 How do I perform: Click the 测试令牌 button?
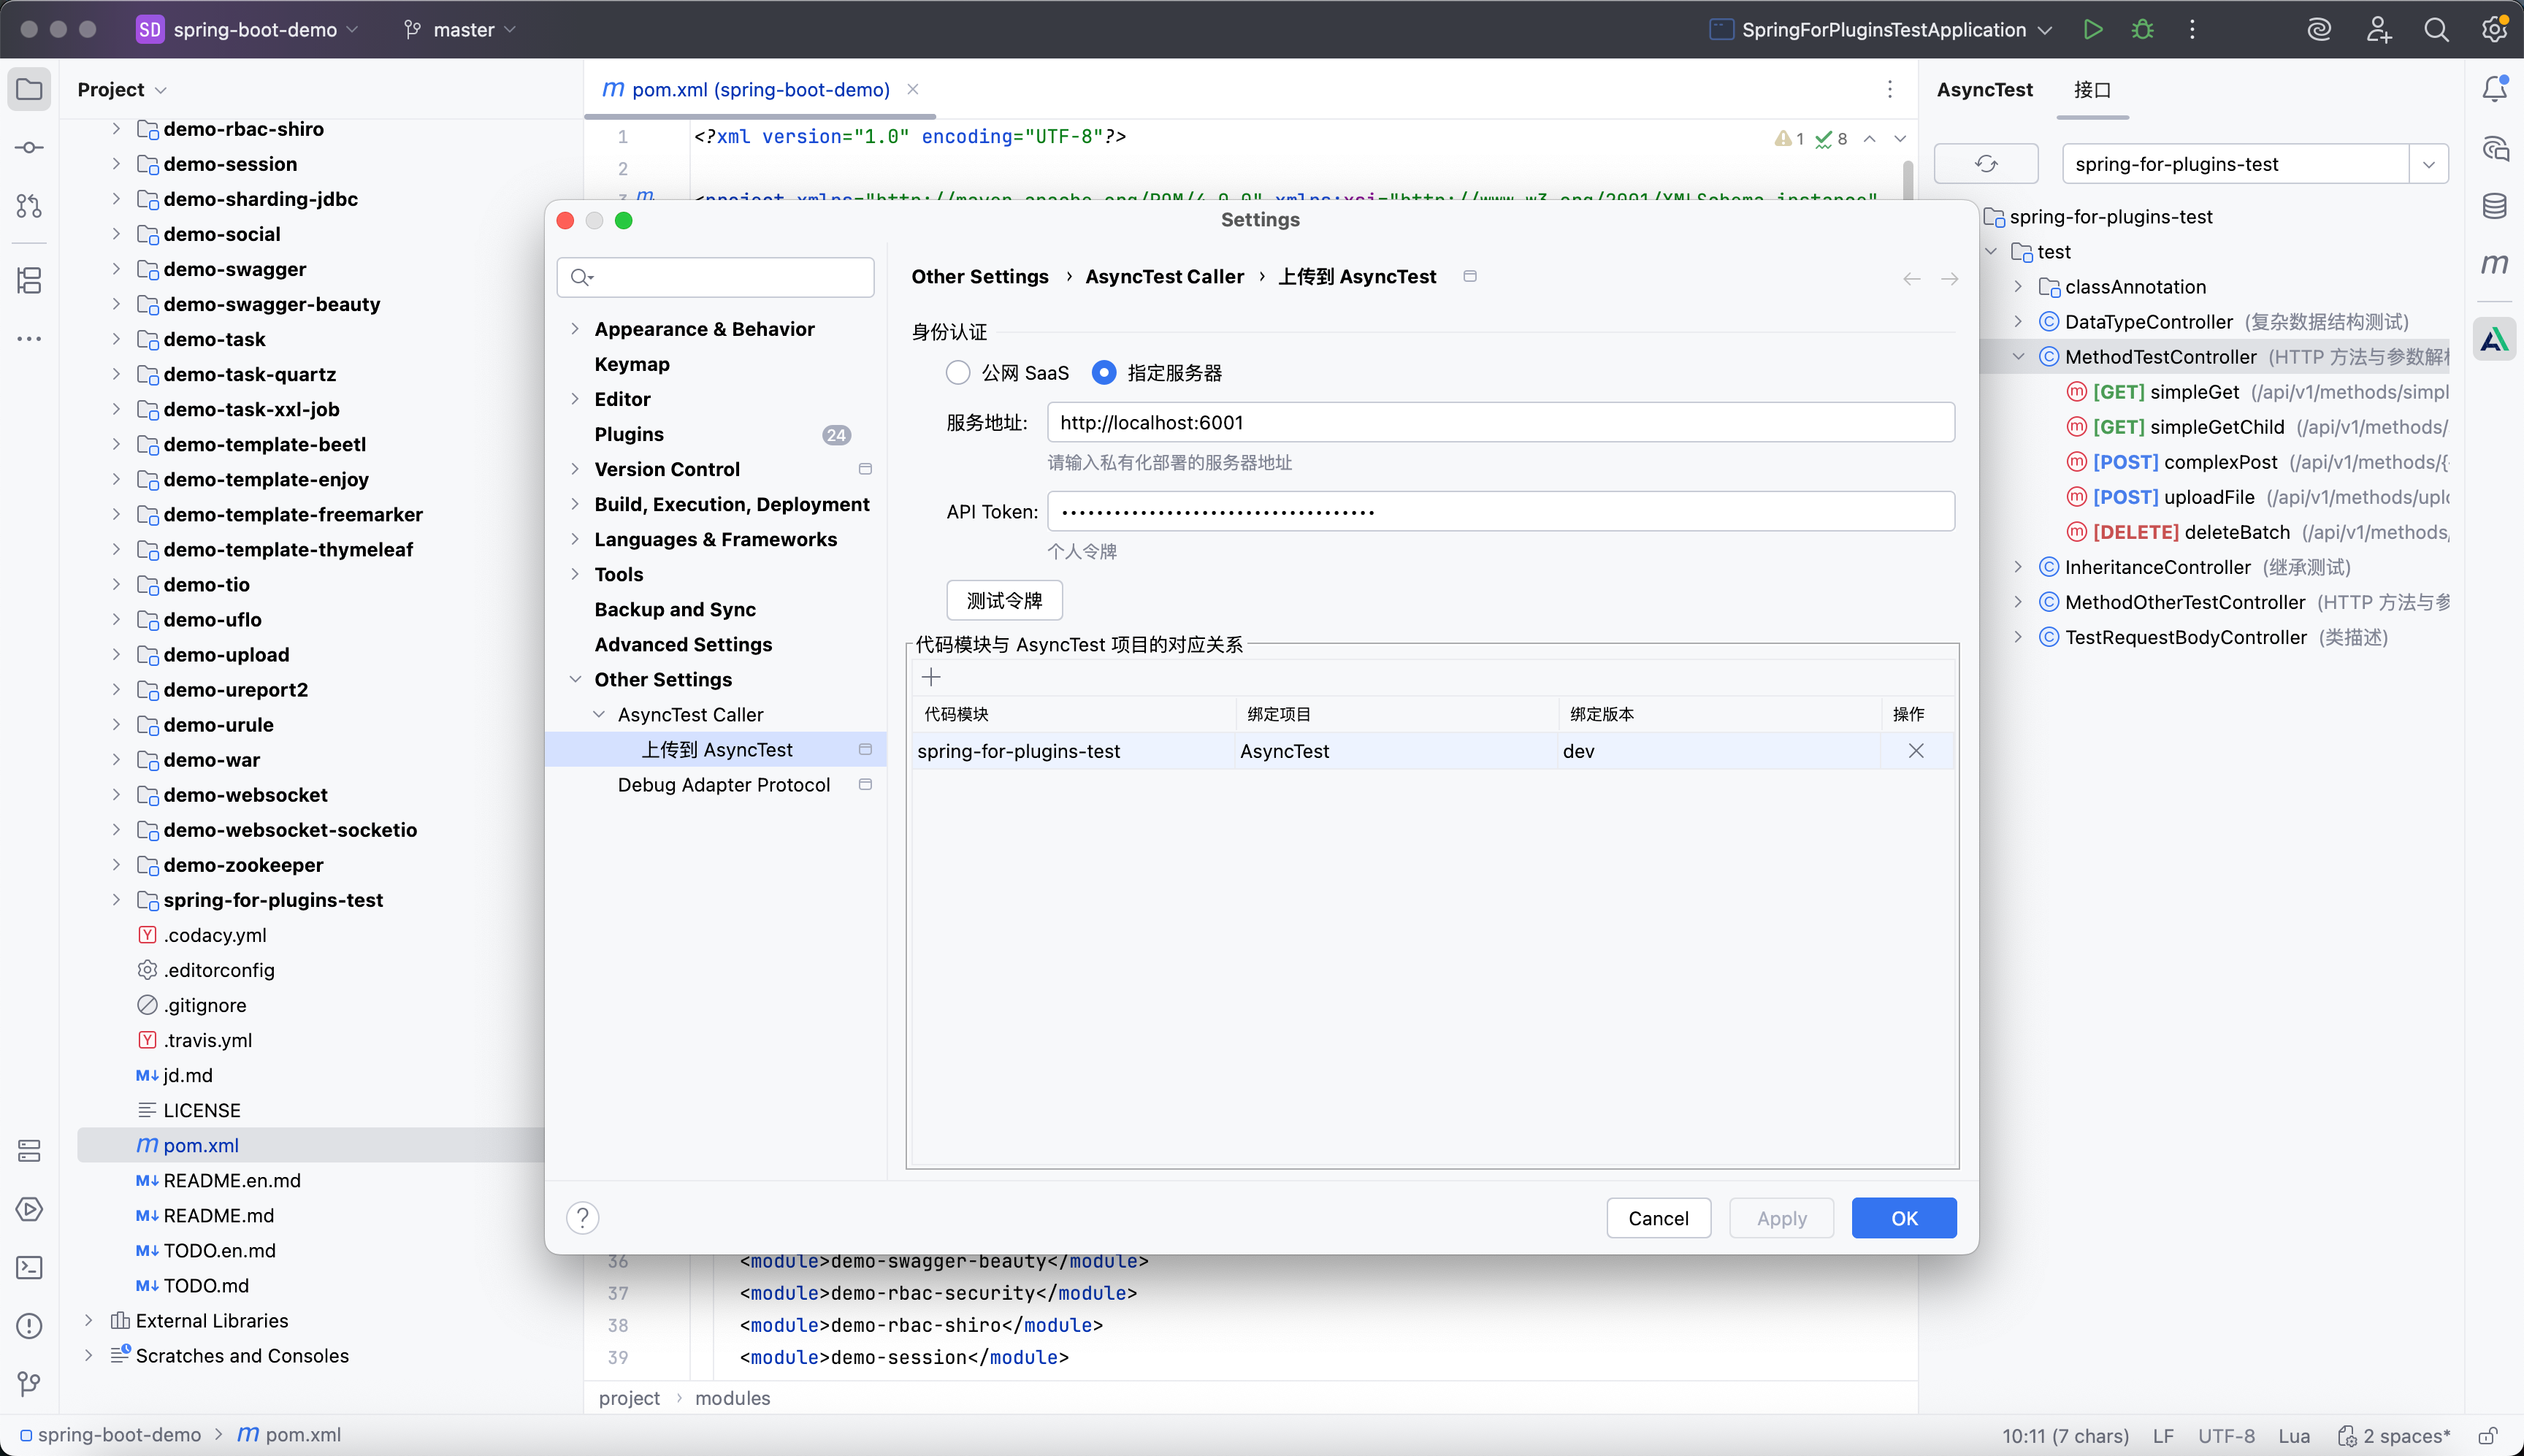click(x=1004, y=601)
